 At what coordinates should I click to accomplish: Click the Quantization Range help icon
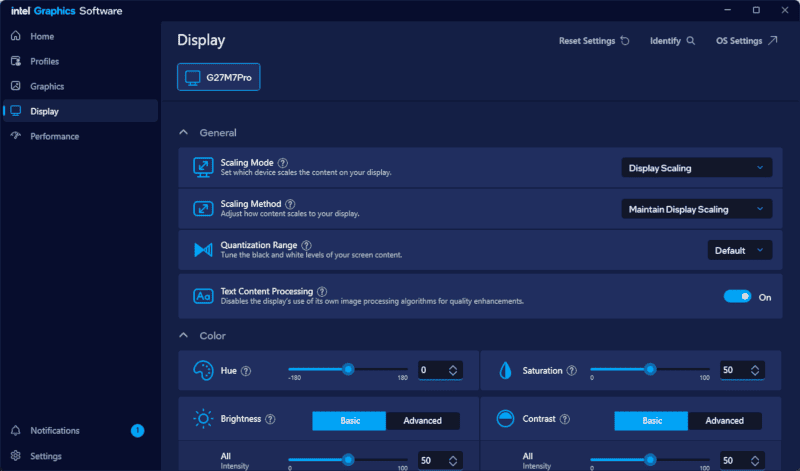[306, 245]
